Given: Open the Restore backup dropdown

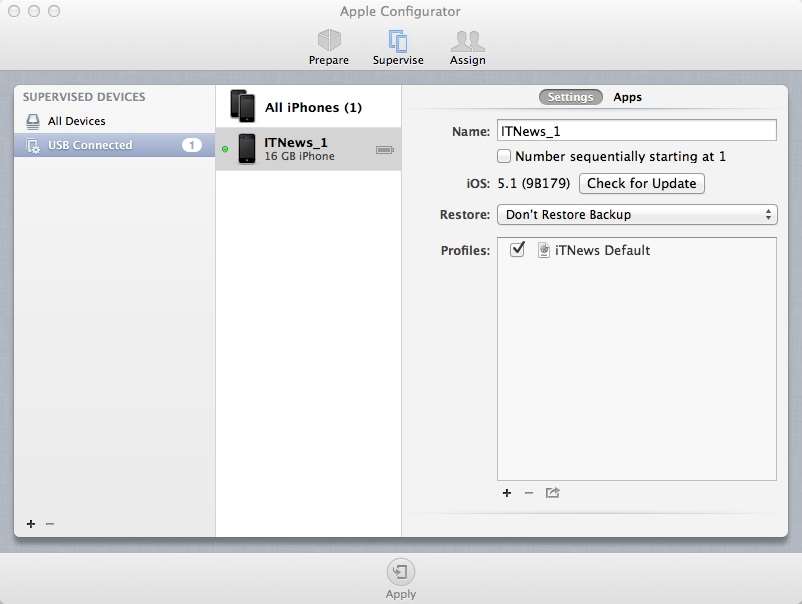Looking at the screenshot, I should click(637, 214).
